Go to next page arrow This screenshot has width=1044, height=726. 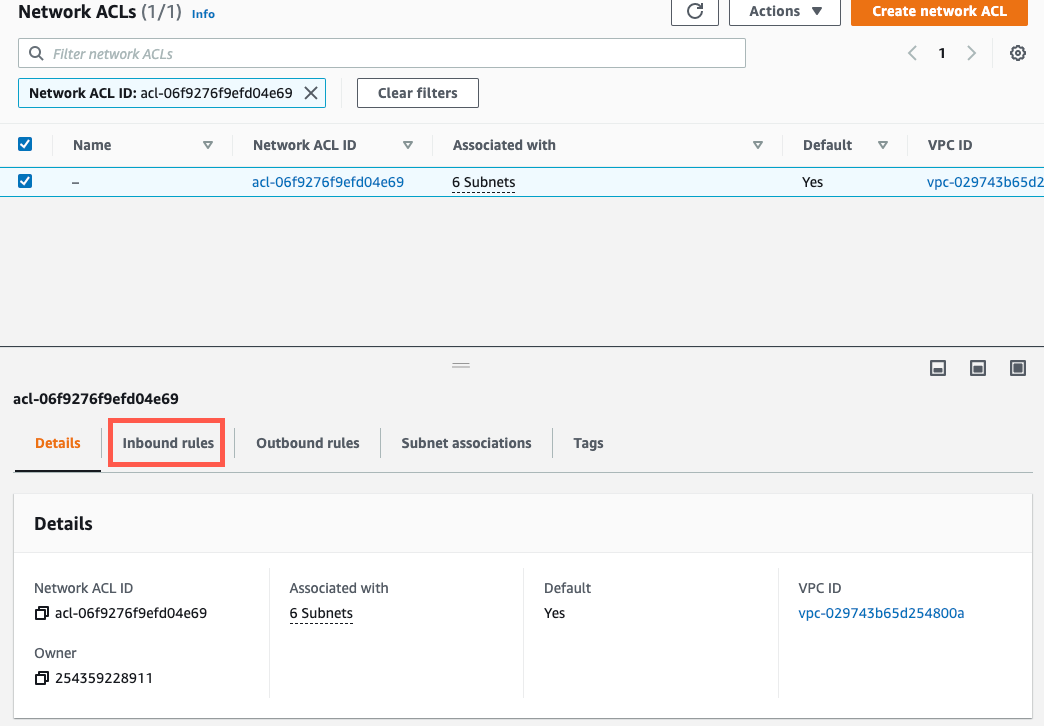coord(971,53)
